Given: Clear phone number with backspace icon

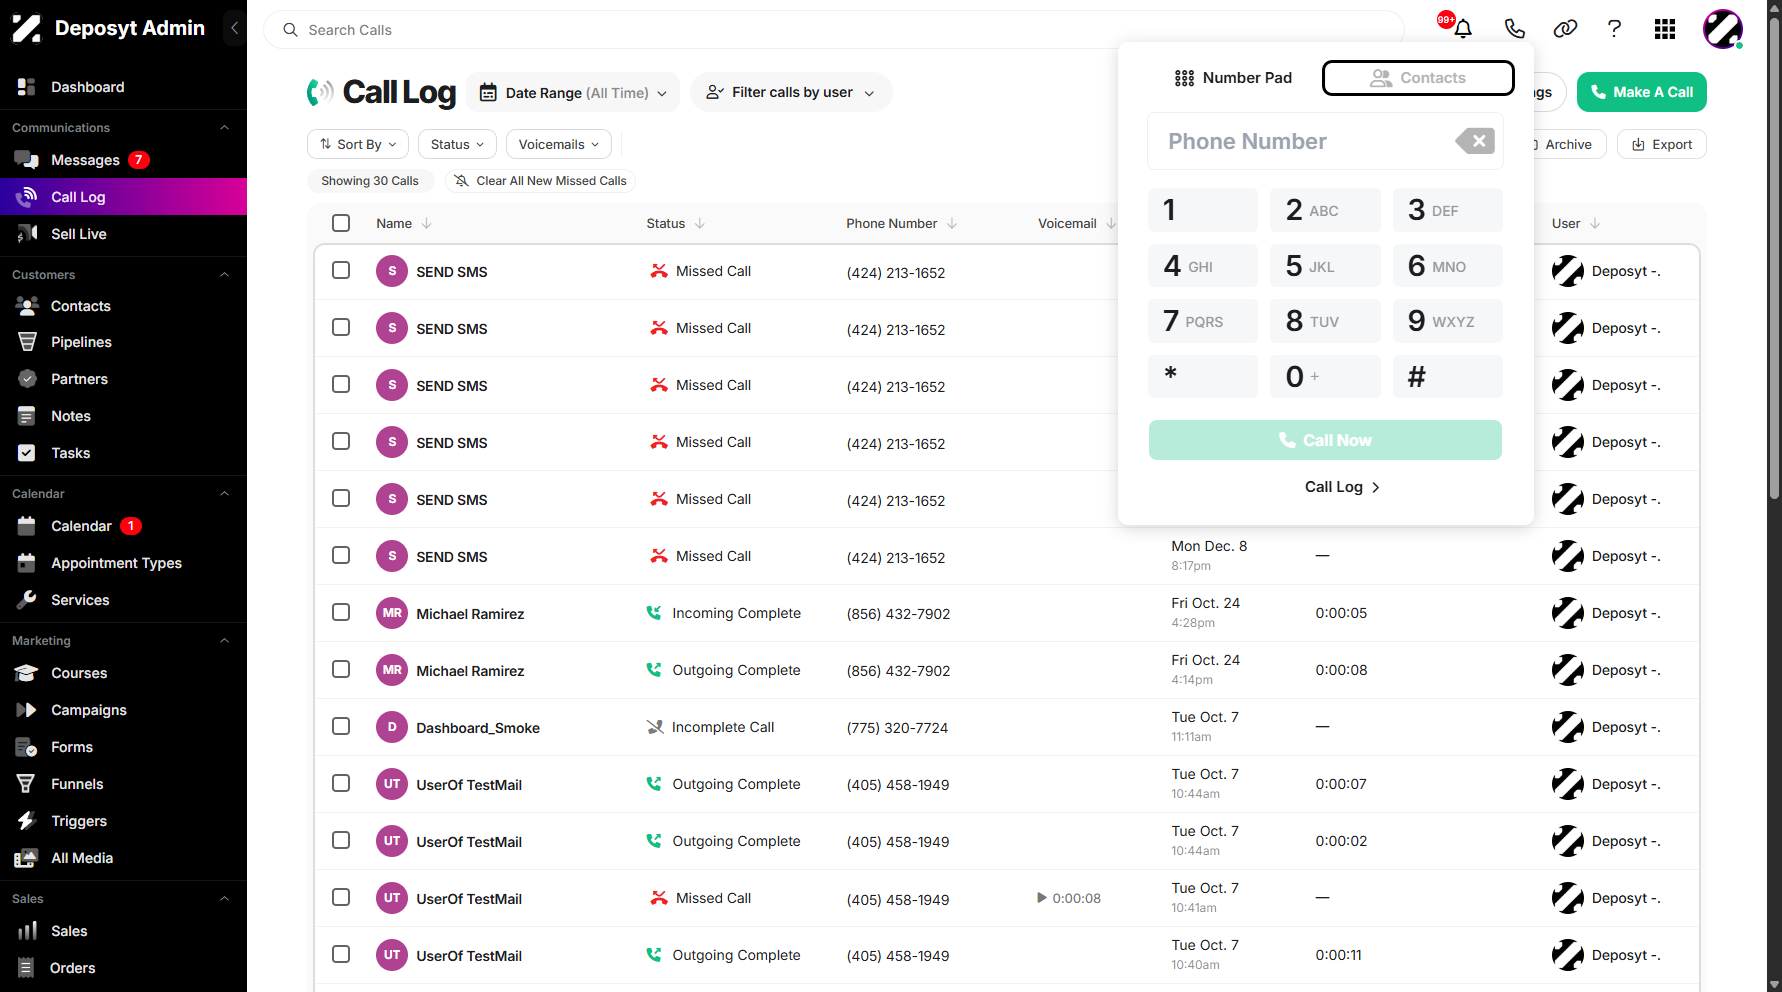Looking at the screenshot, I should [1475, 141].
